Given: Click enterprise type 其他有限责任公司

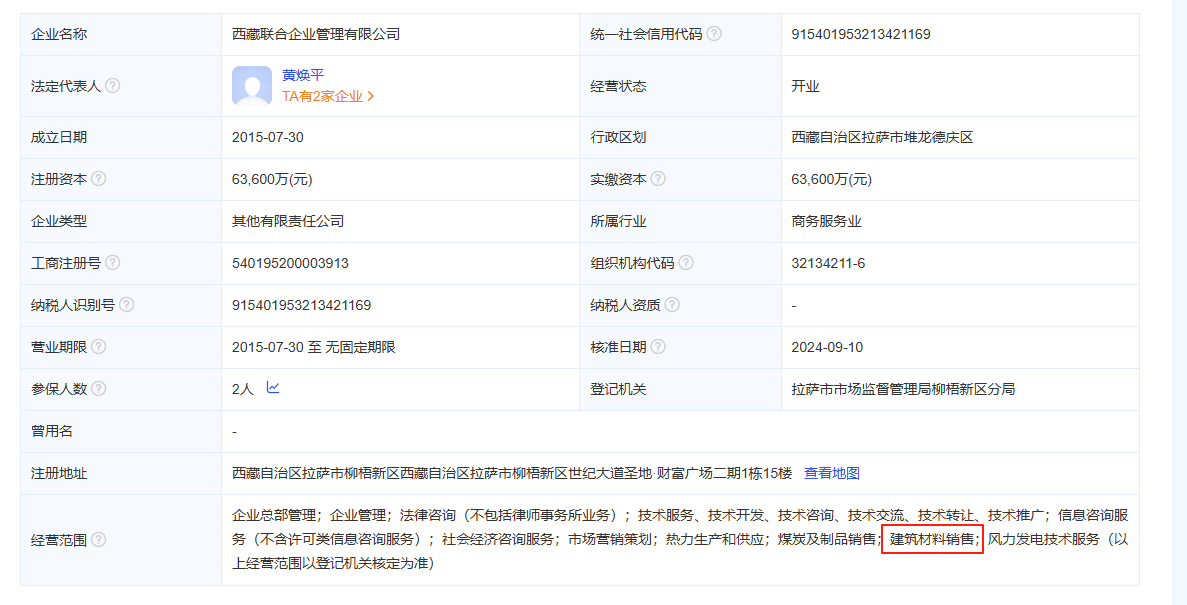Looking at the screenshot, I should pyautogui.click(x=288, y=221).
